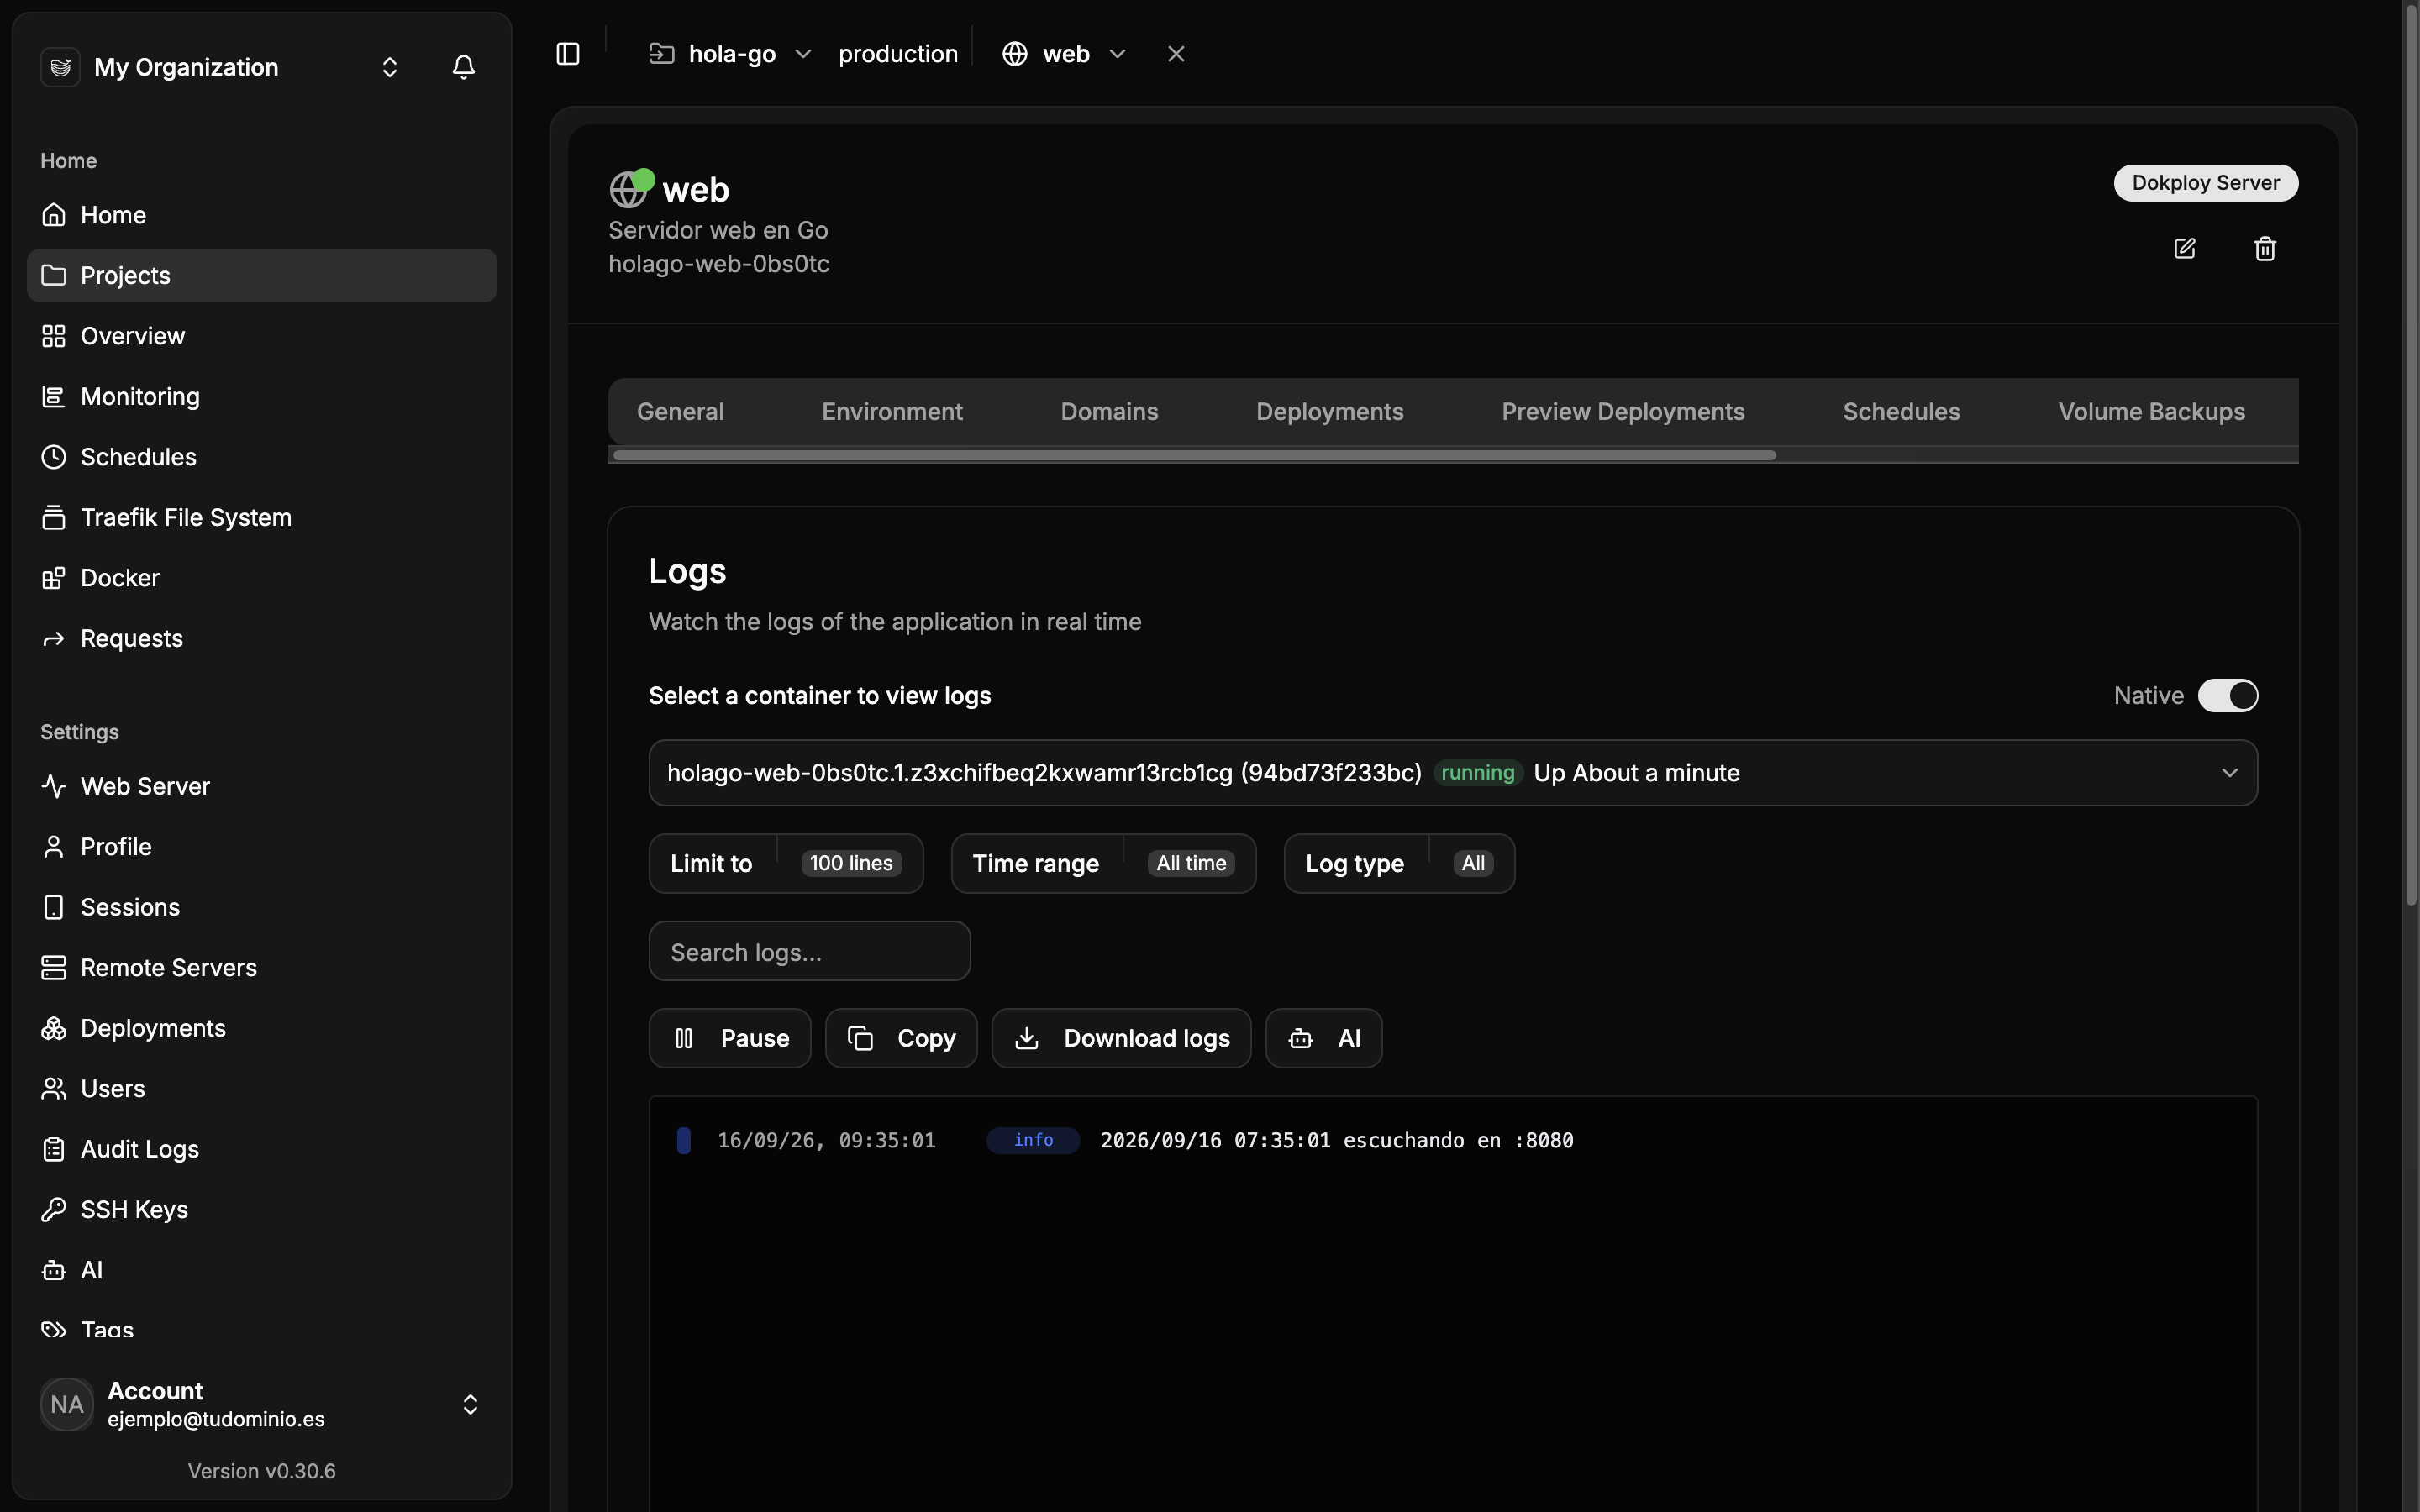Screen dimensions: 2420x1512
Task: Expand the Account menu
Action: (x=261, y=1404)
